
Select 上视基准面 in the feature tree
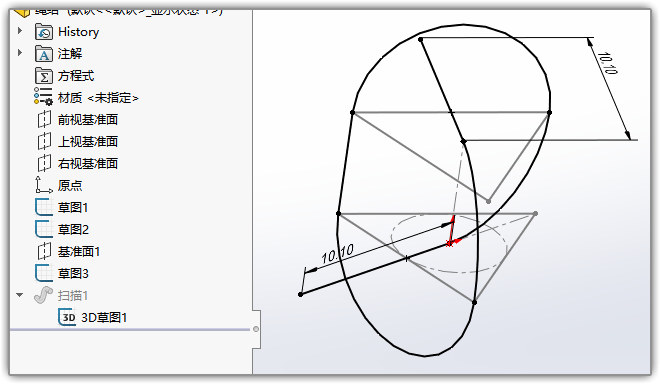[88, 141]
